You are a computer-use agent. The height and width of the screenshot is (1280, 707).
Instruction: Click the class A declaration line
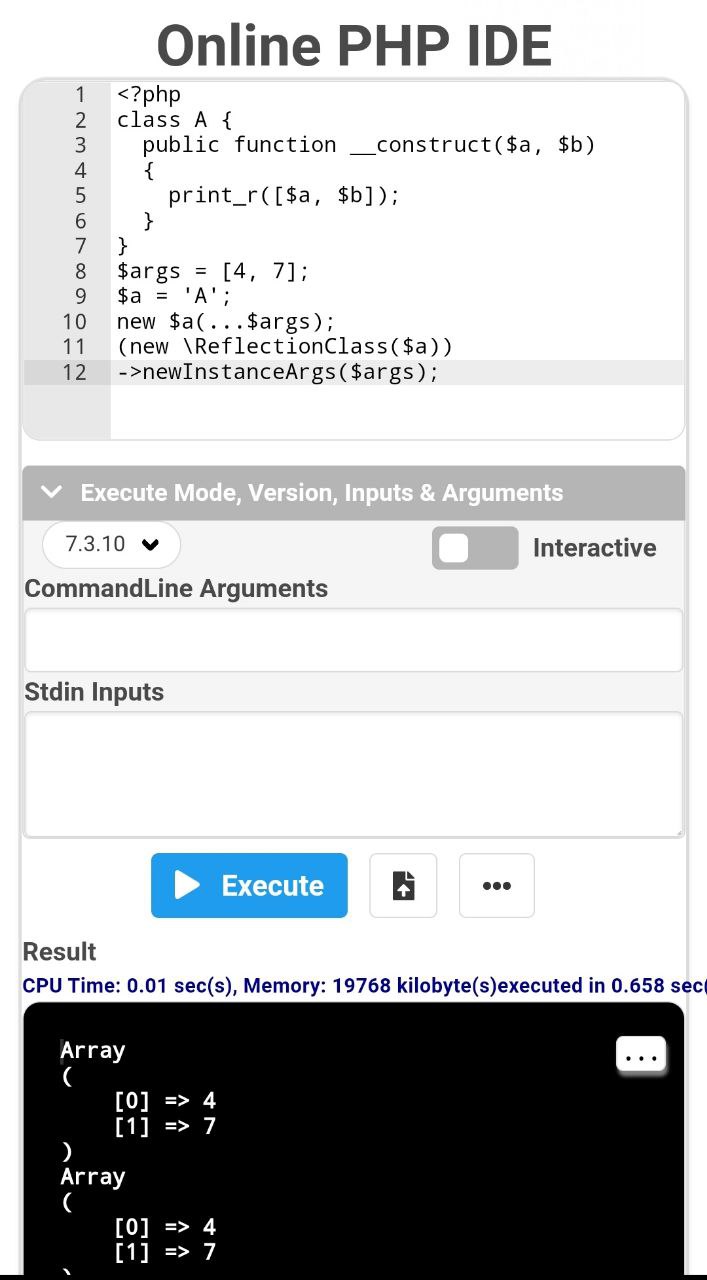coord(175,120)
